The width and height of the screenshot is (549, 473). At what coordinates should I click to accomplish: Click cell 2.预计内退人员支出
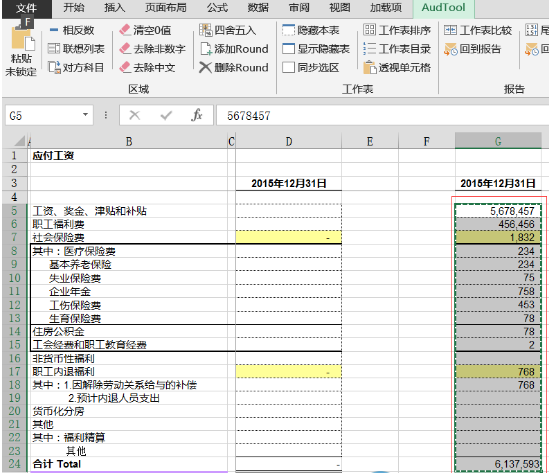pyautogui.click(x=128, y=398)
